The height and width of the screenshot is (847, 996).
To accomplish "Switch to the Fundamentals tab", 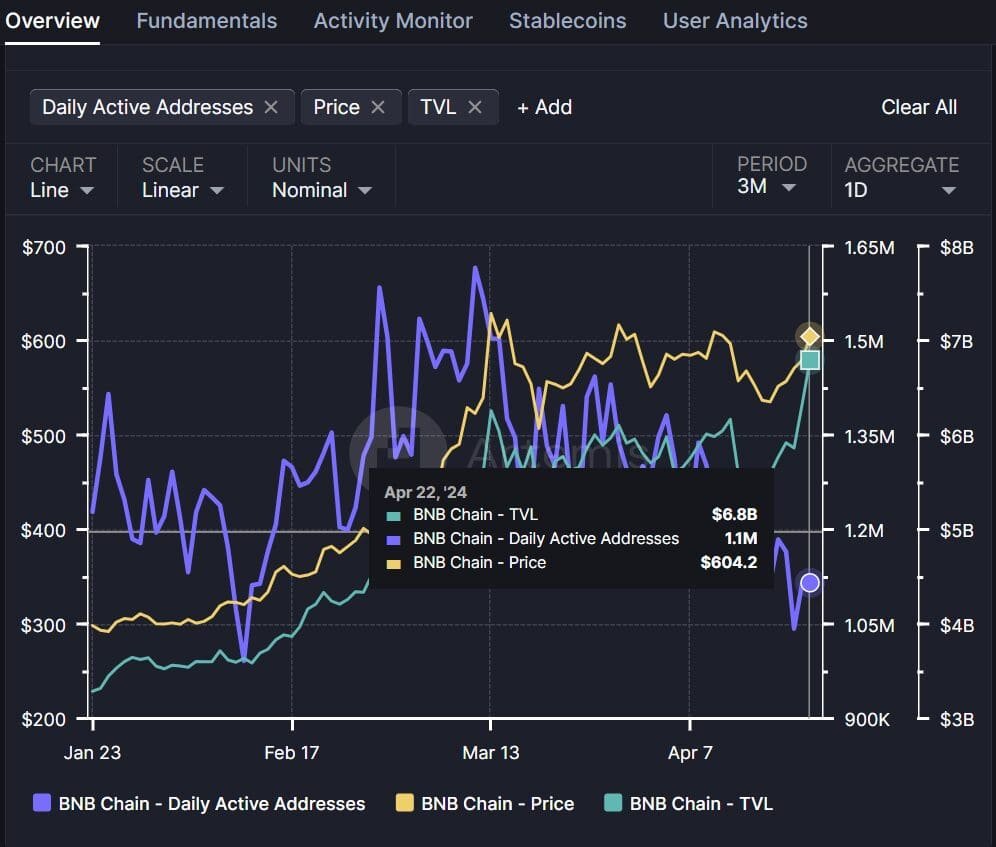I will click(206, 20).
